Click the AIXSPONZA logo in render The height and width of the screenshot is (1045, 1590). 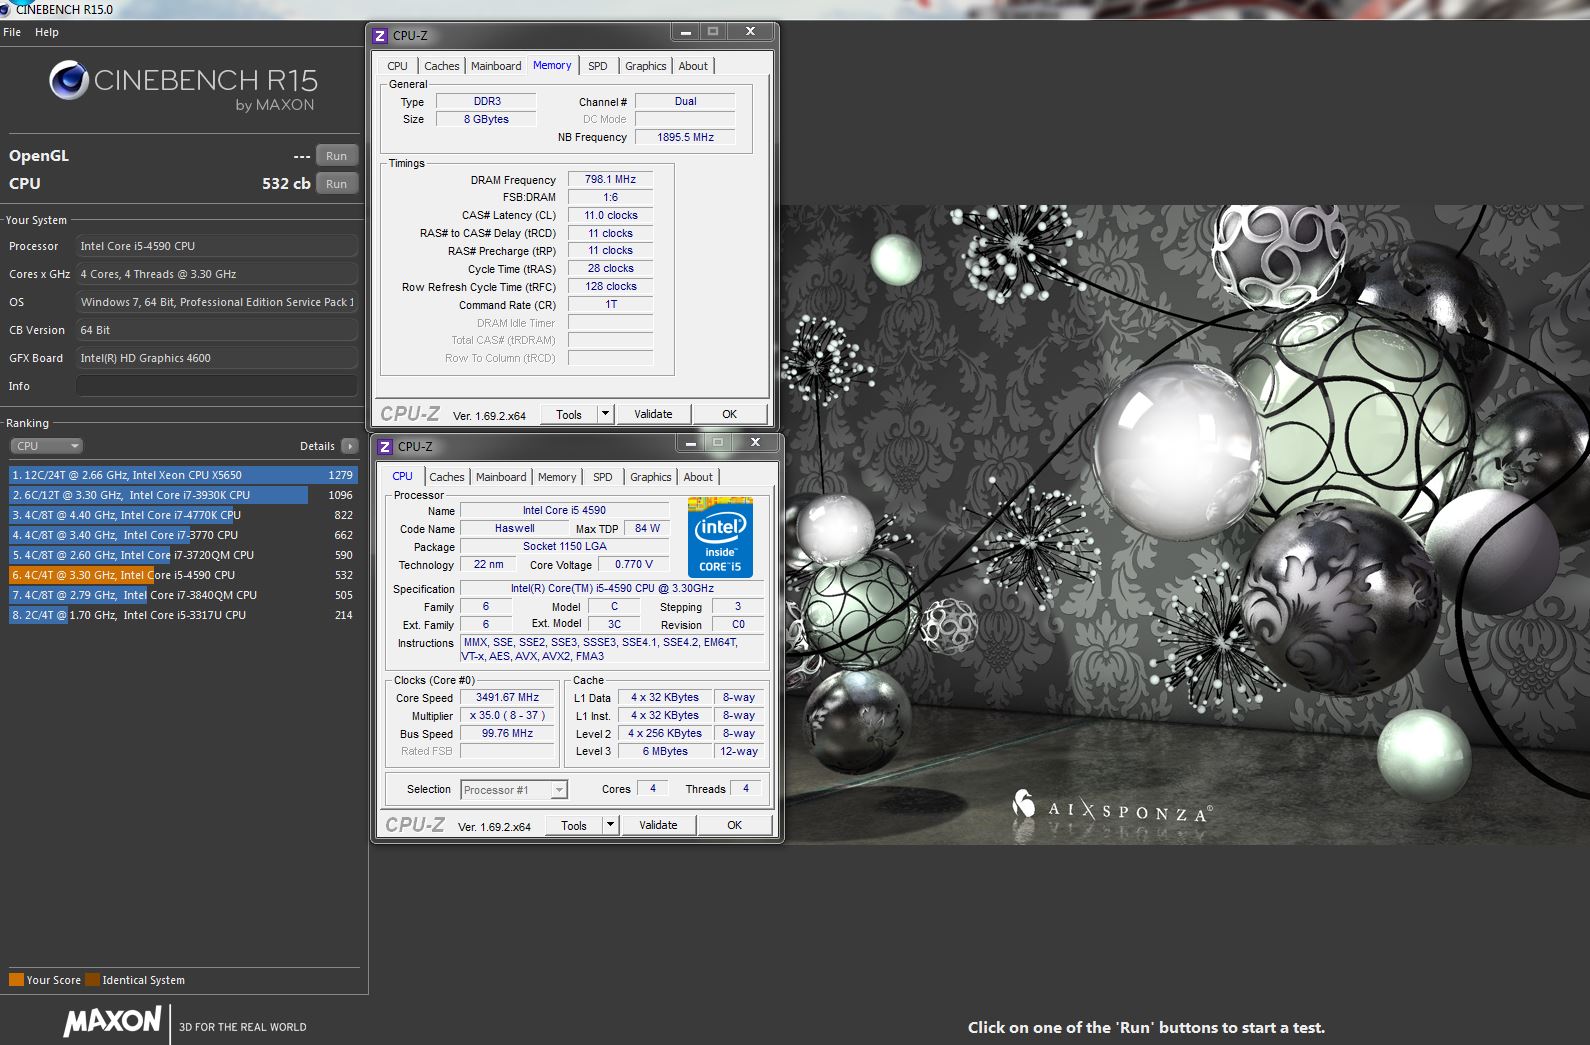pos(1111,806)
